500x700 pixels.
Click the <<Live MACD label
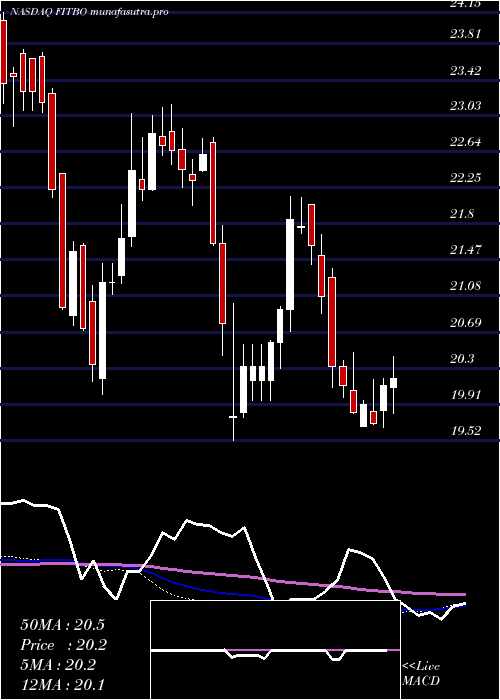(x=421, y=673)
